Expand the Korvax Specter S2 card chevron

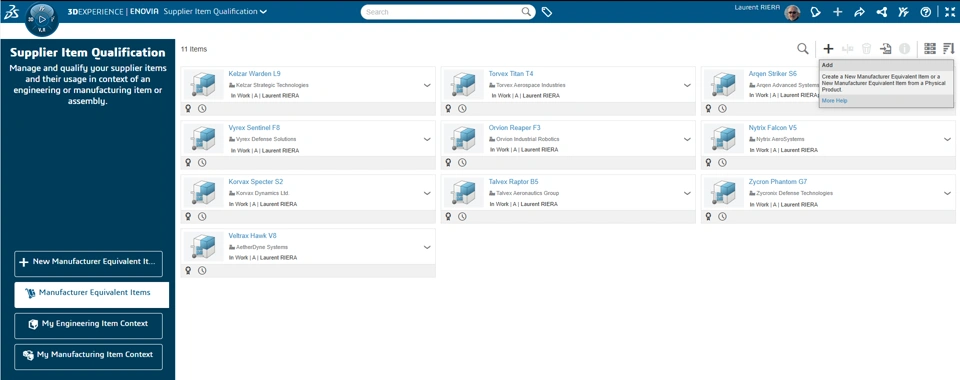point(427,193)
